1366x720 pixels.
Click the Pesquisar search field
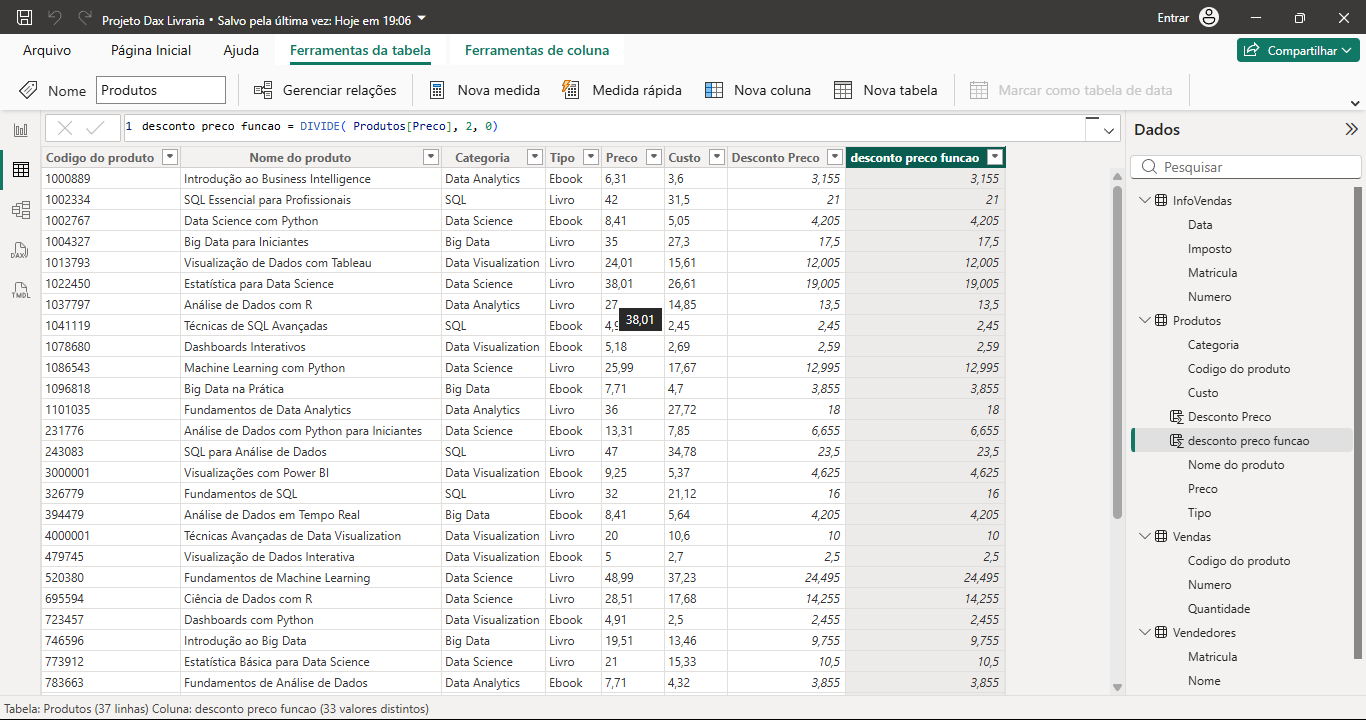pos(1246,167)
